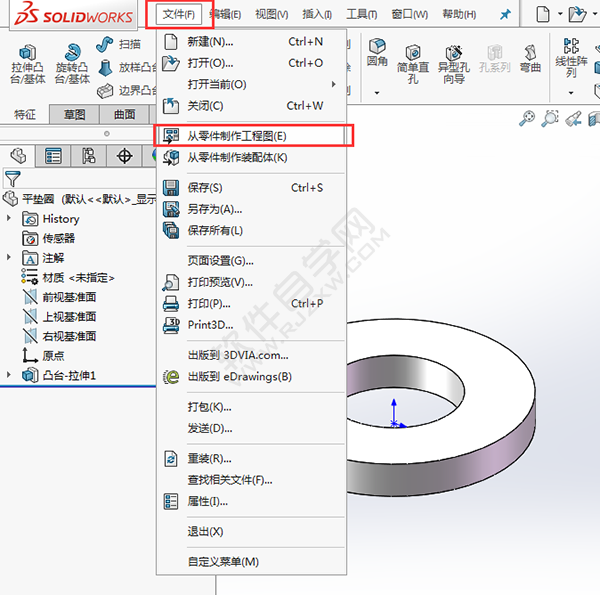
Task: Open the 文件(F) File menu
Action: [x=179, y=15]
